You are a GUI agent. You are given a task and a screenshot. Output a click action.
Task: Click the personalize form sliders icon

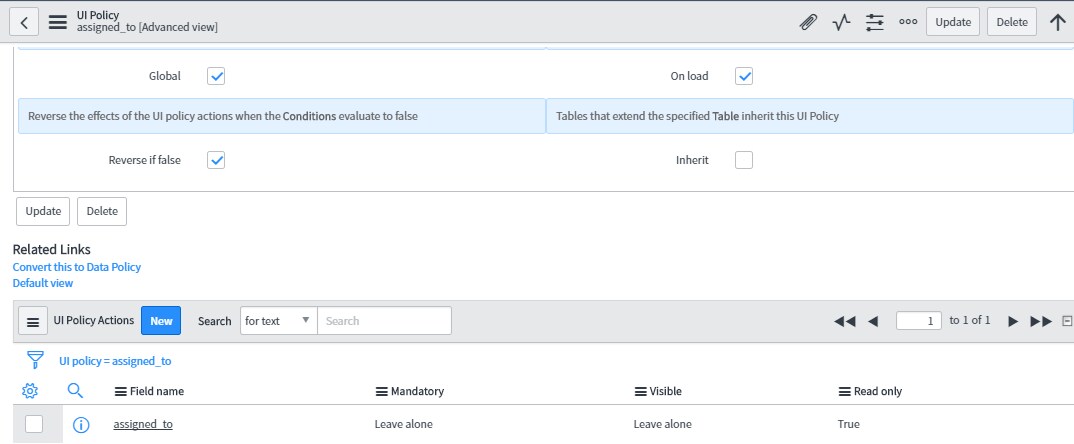point(875,22)
